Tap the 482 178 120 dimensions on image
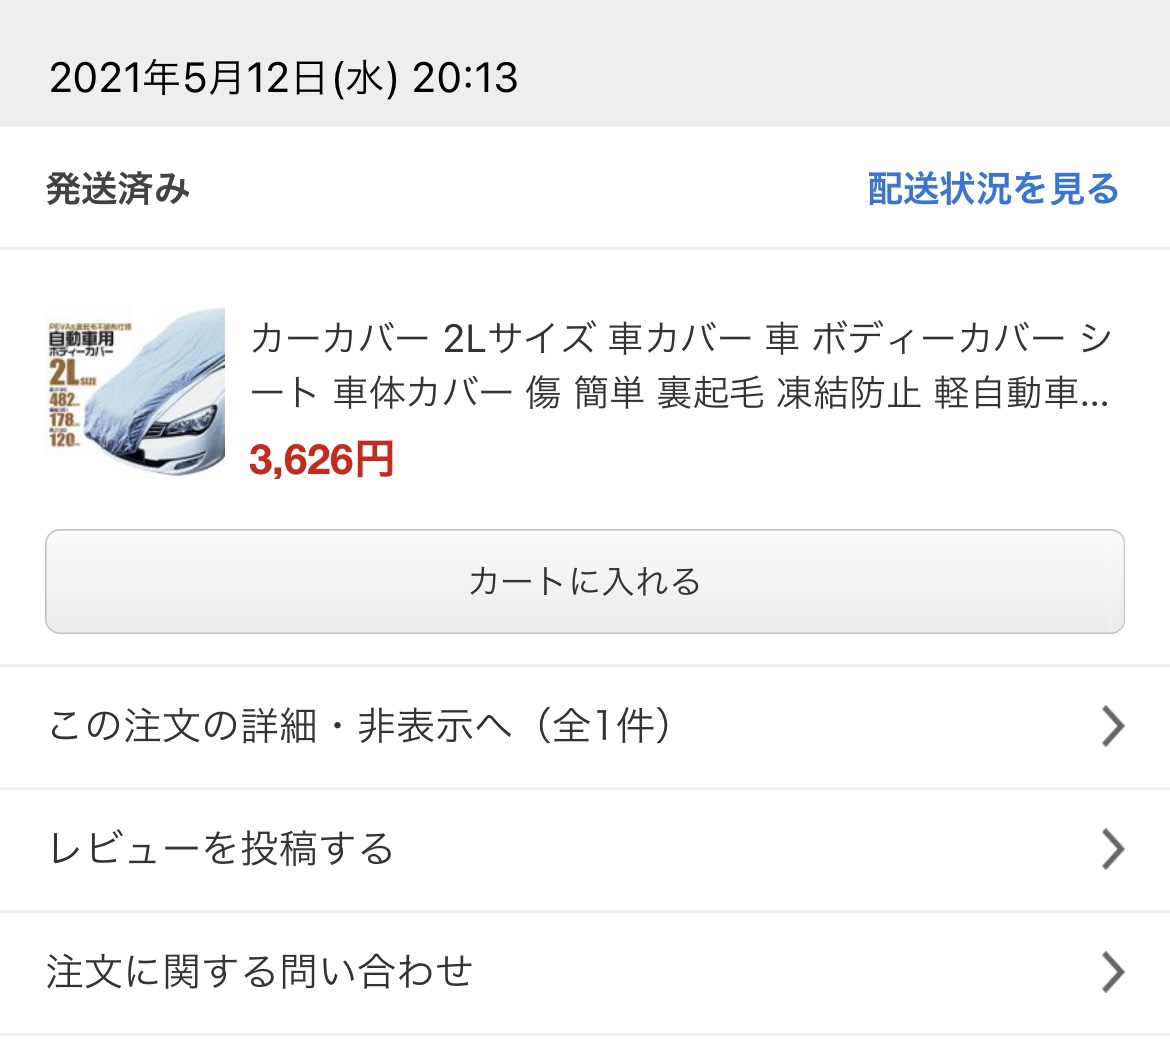Viewport: 1170px width, 1047px height. pyautogui.click(x=64, y=419)
